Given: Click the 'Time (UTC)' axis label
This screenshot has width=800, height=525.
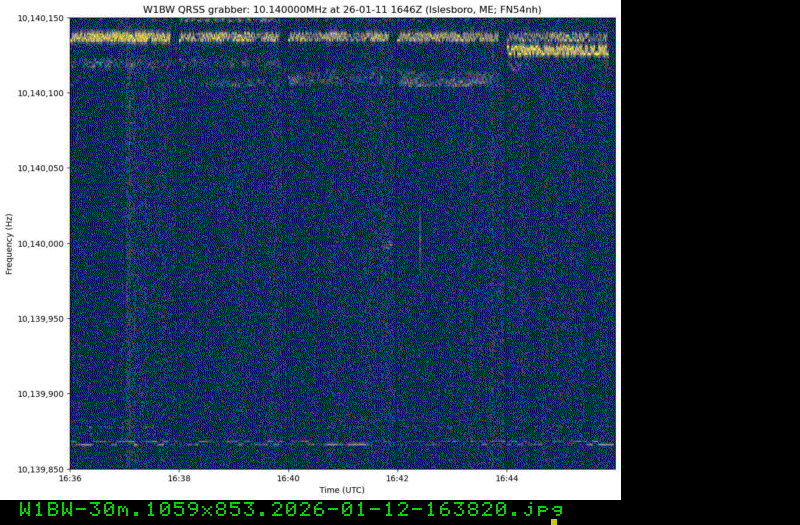Looking at the screenshot, I should pos(342,490).
